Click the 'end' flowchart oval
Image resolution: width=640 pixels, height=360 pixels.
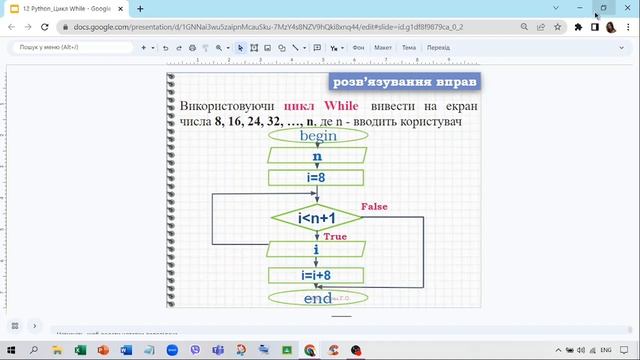(318, 298)
